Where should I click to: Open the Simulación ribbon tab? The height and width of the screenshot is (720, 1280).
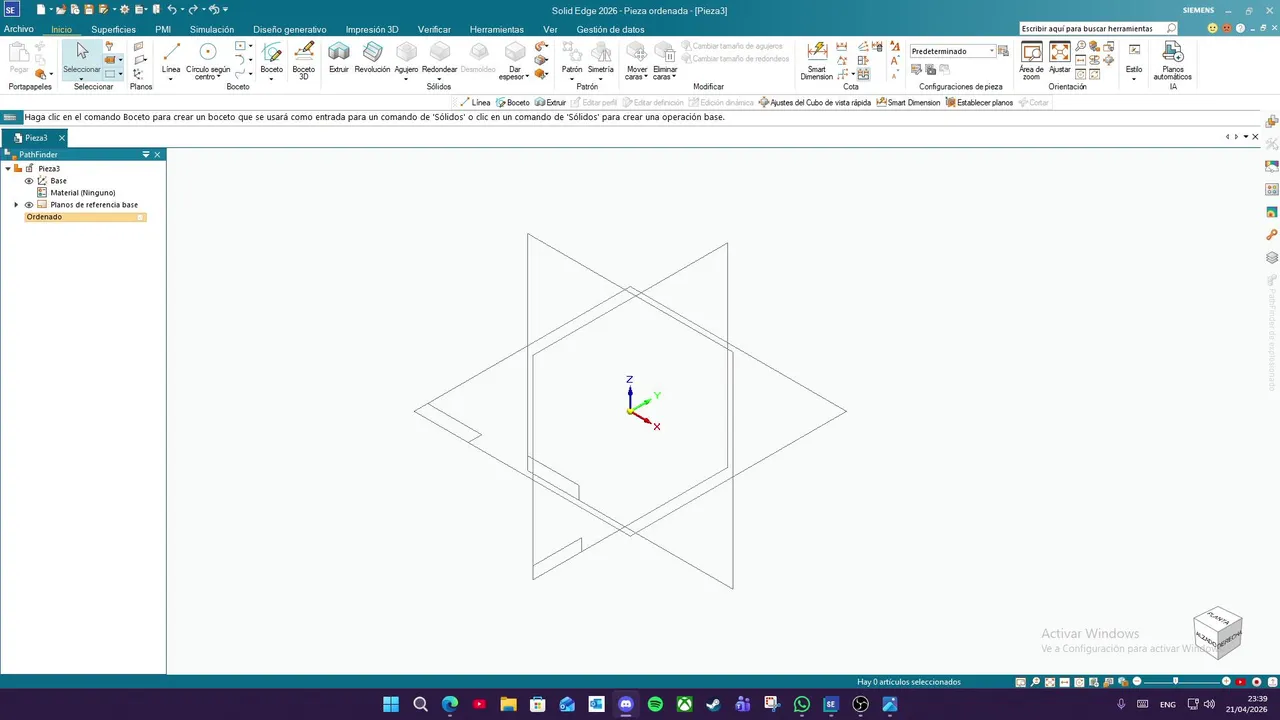(212, 29)
